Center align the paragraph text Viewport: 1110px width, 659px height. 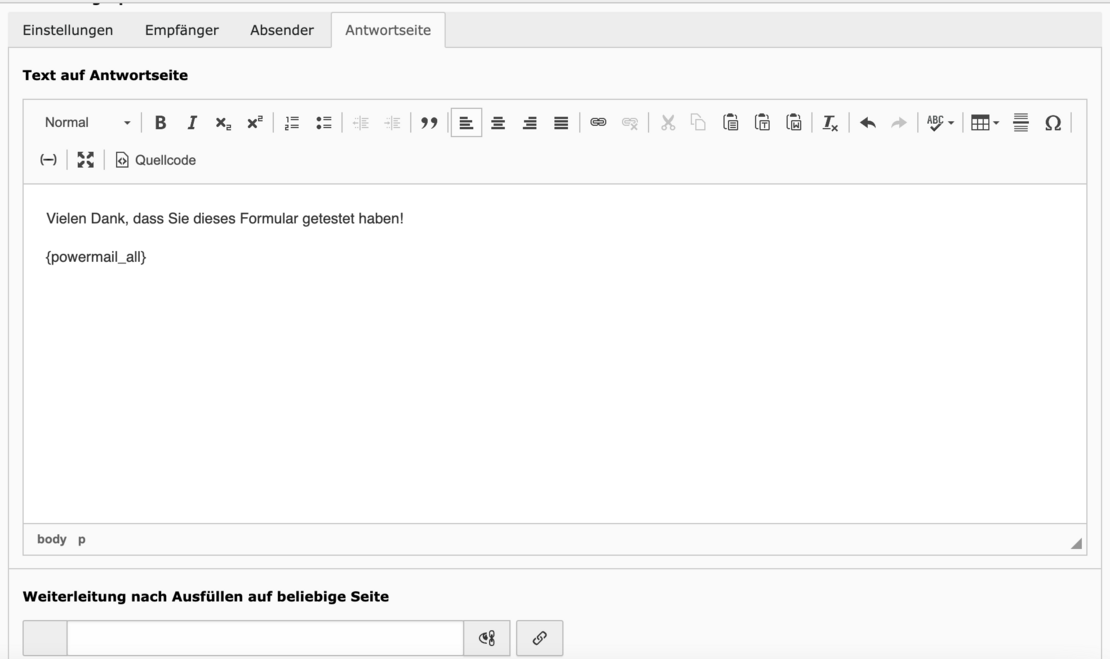(498, 123)
